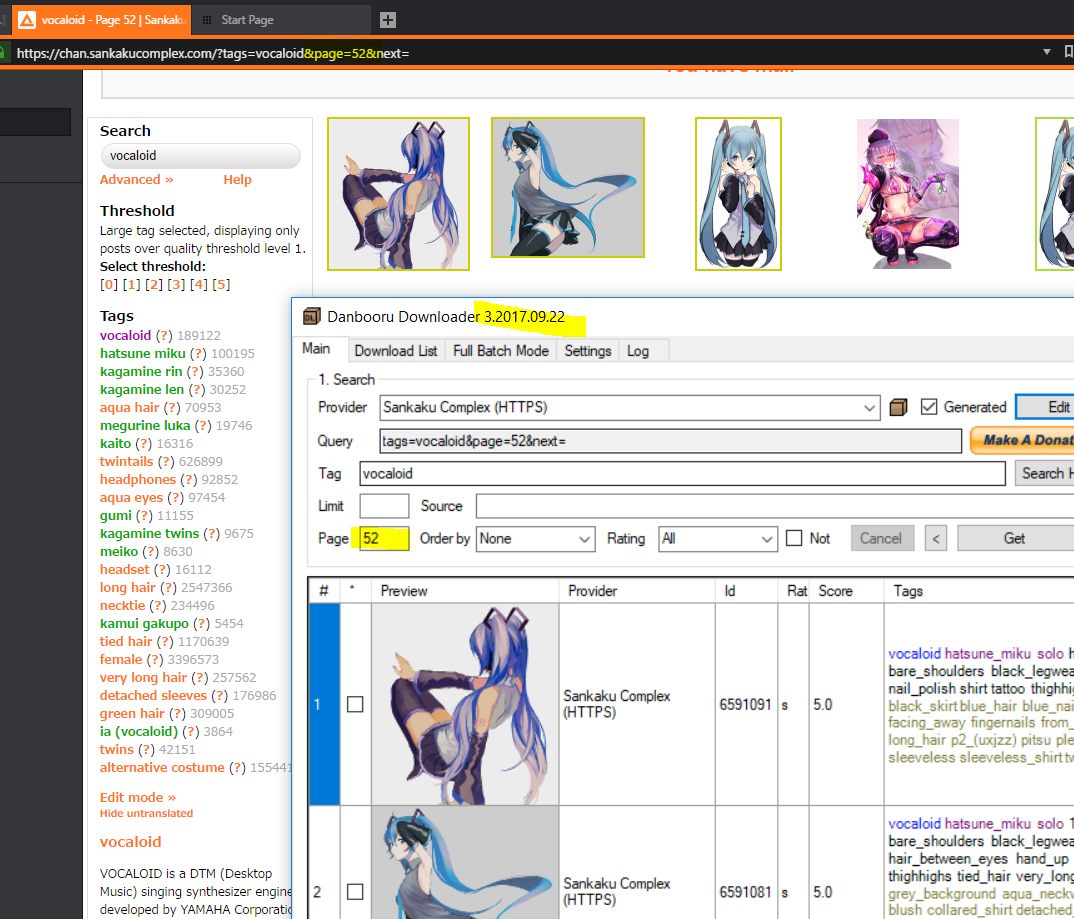Open the Order by dropdown

536,539
